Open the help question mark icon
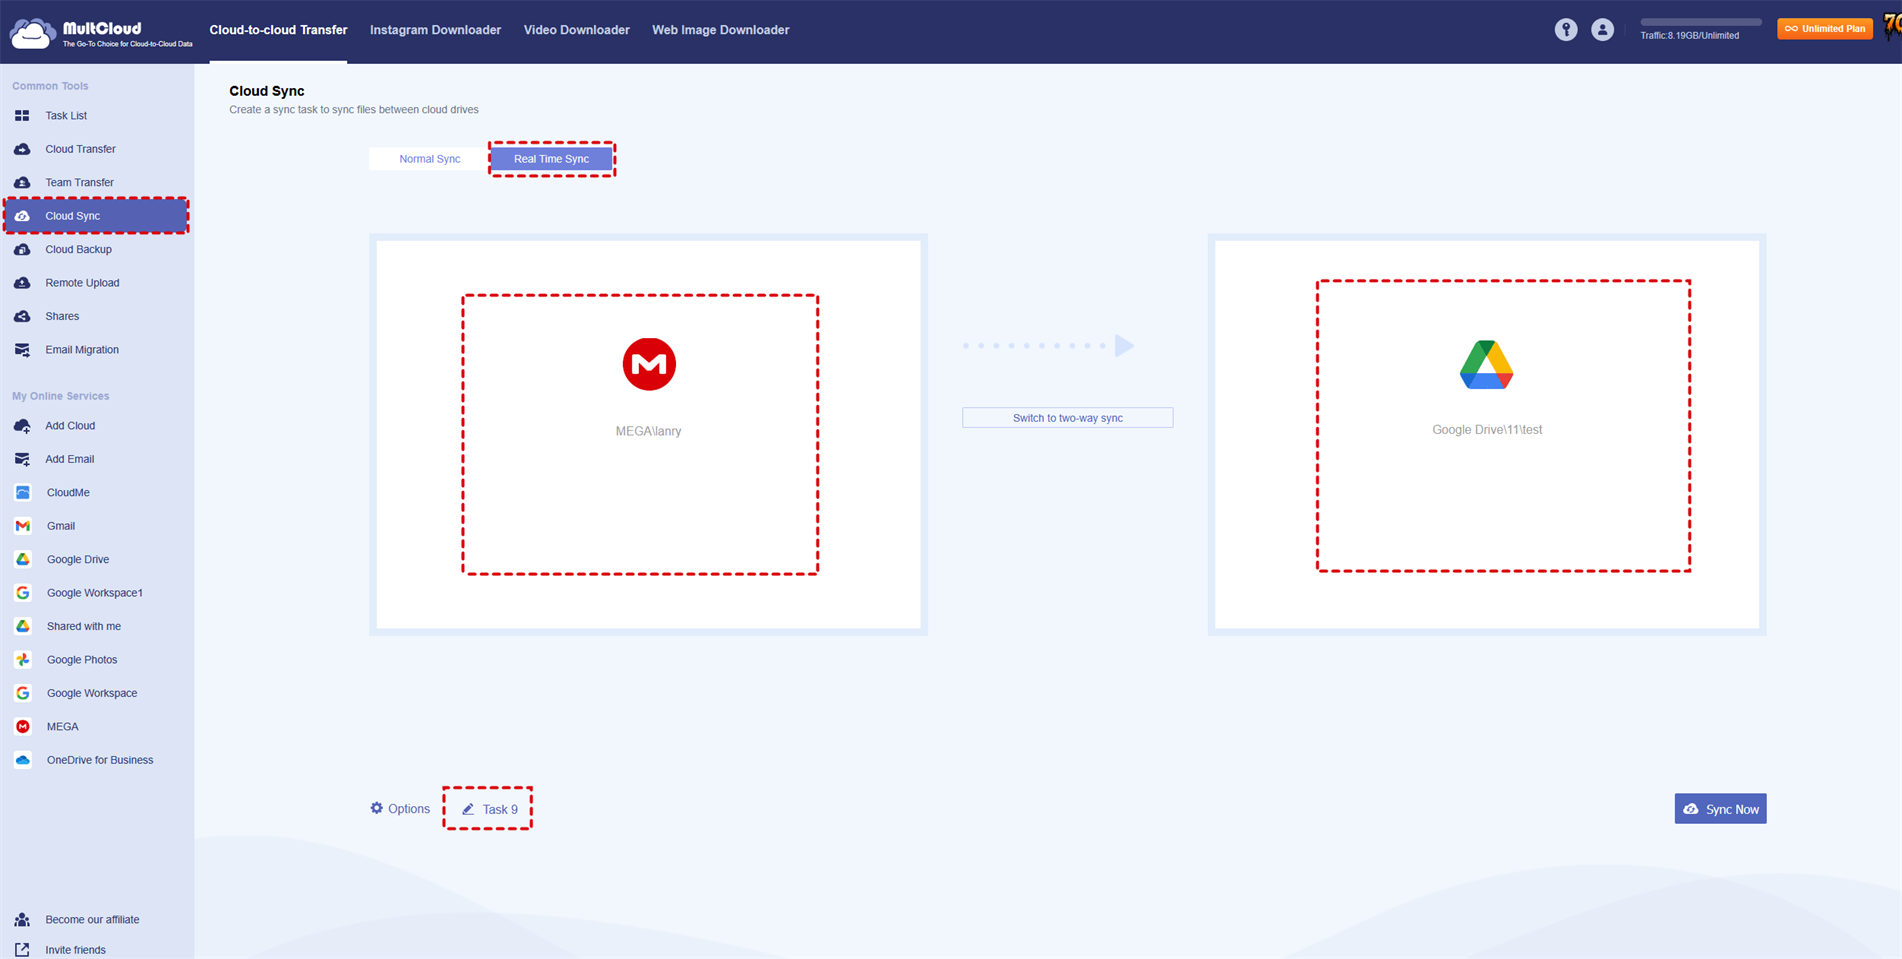Screen dimensions: 1902x959 point(1566,30)
